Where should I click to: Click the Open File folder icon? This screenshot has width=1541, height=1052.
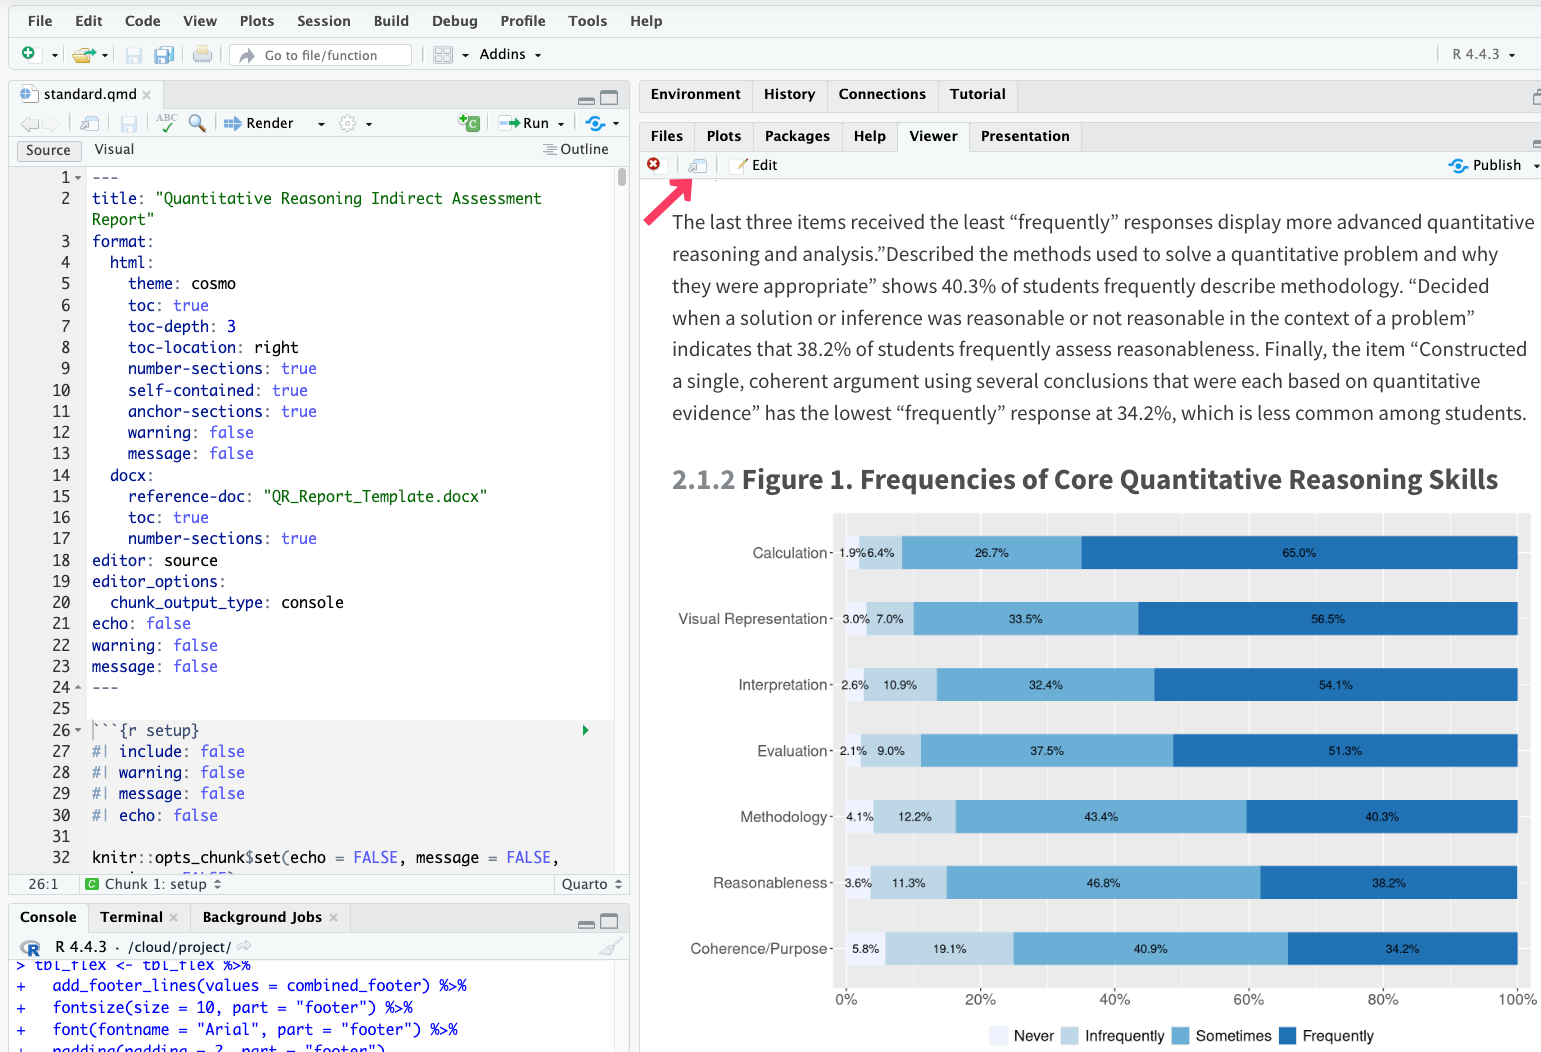pyautogui.click(x=84, y=55)
